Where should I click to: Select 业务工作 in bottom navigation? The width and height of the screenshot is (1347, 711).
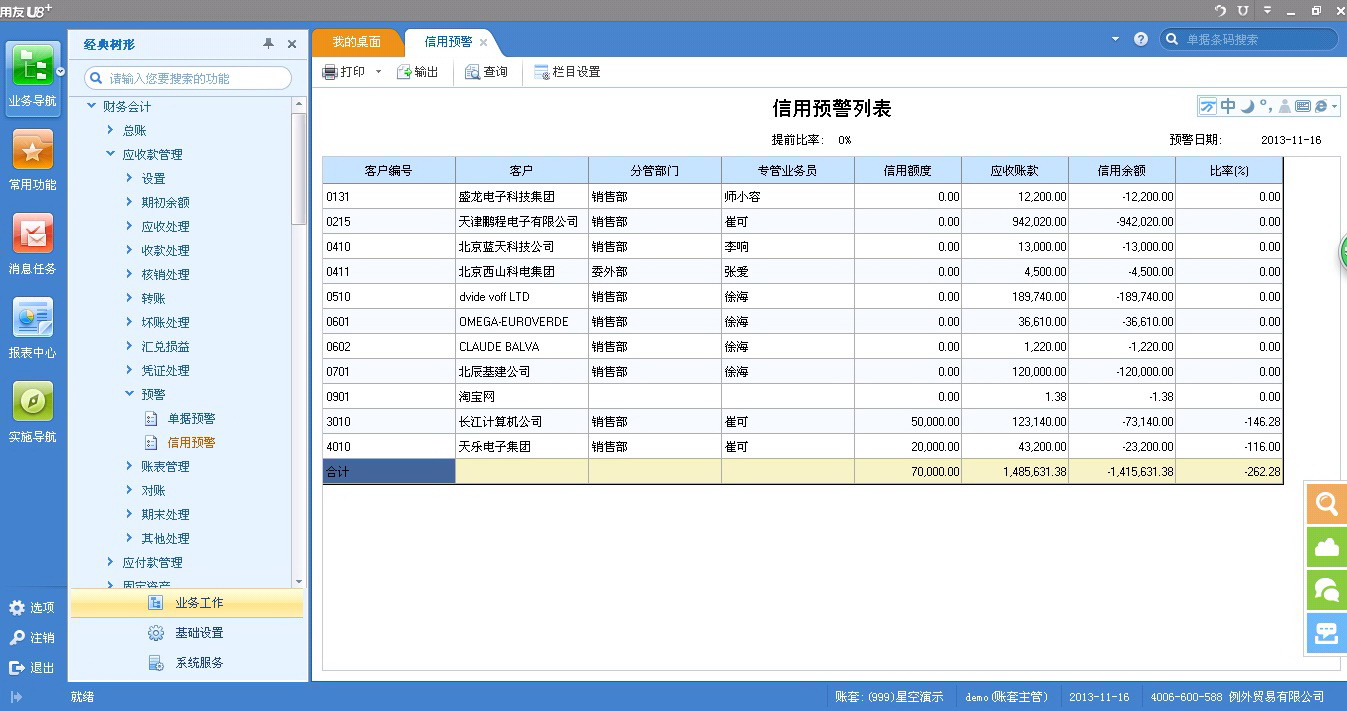tap(187, 603)
